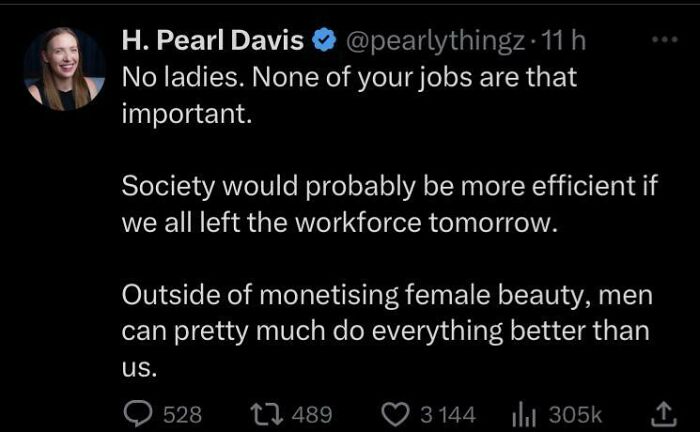This screenshot has width=700, height=432.
Task: Click the blue verified badge
Action: point(324,42)
